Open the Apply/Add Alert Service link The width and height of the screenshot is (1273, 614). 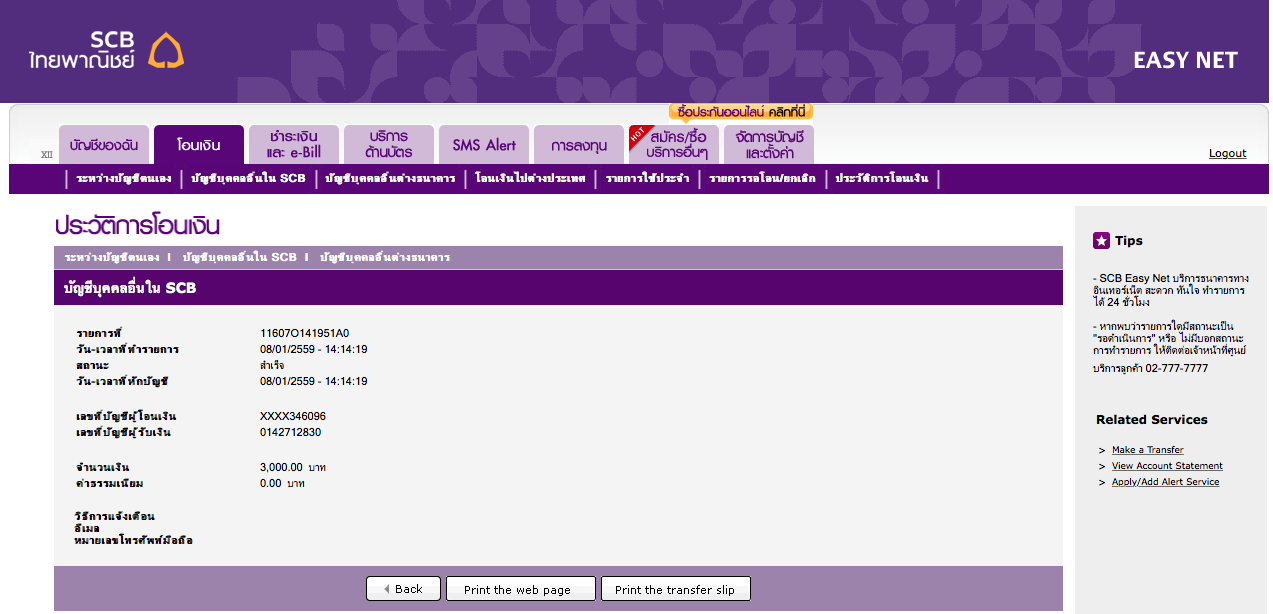[x=1166, y=482]
